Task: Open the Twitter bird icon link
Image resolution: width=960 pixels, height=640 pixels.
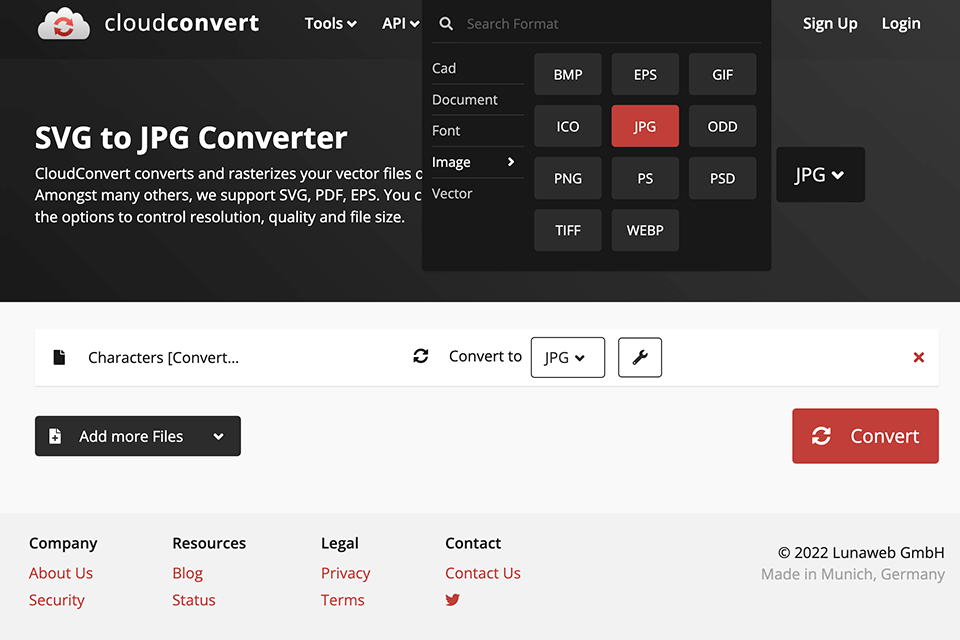Action: tap(452, 600)
